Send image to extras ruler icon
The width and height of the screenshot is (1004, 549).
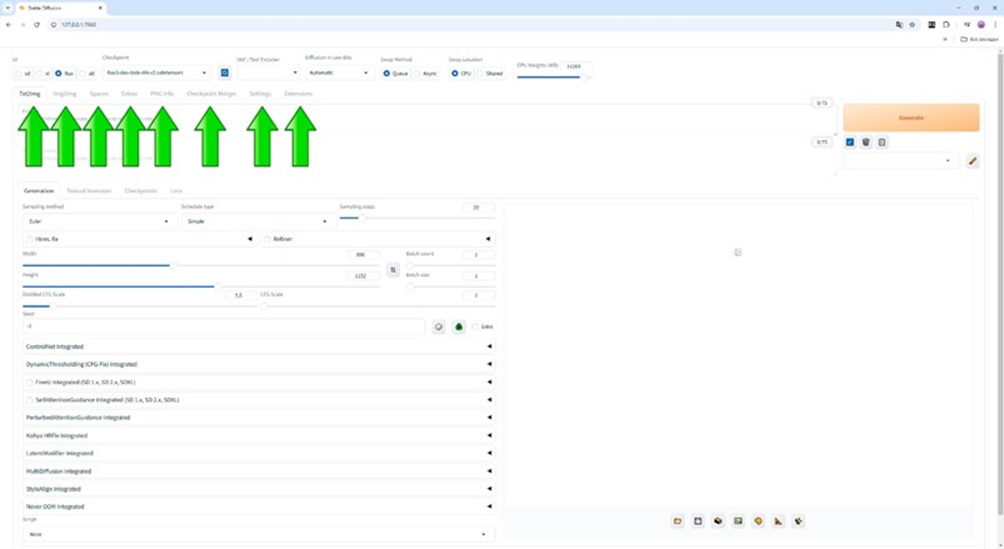[778, 521]
